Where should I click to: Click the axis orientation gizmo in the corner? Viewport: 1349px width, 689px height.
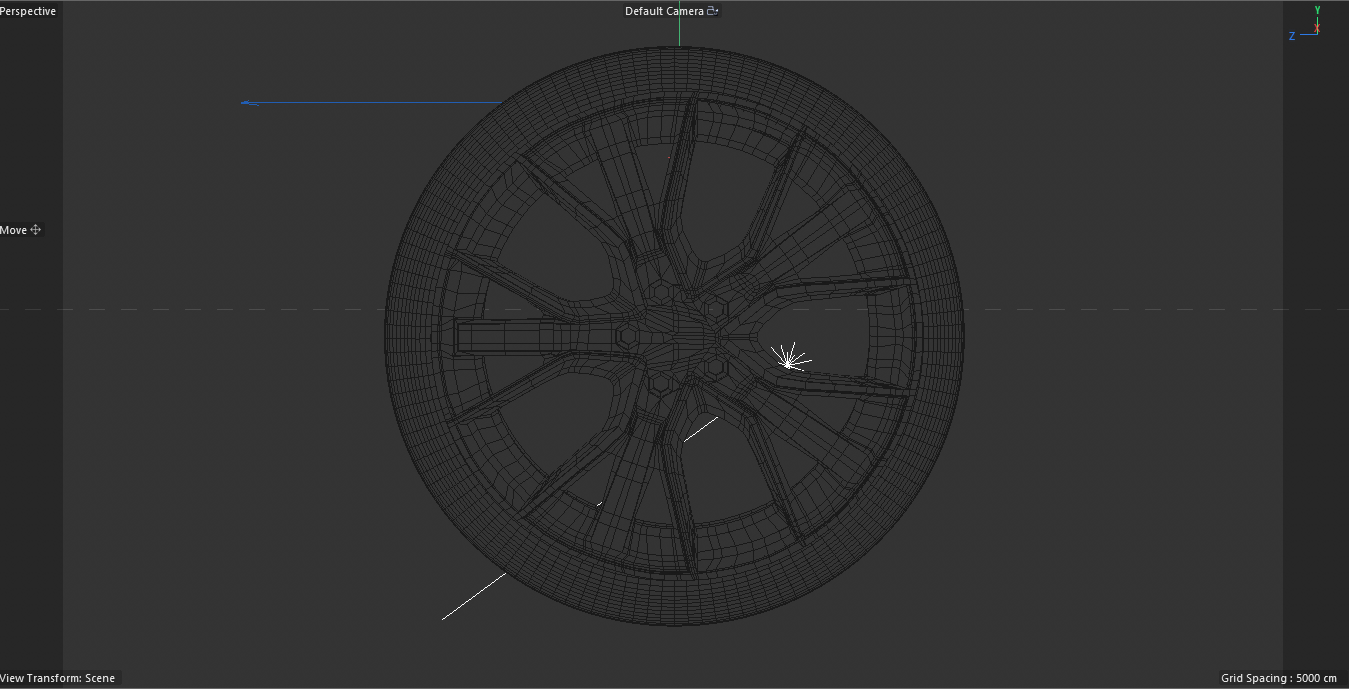point(1310,25)
